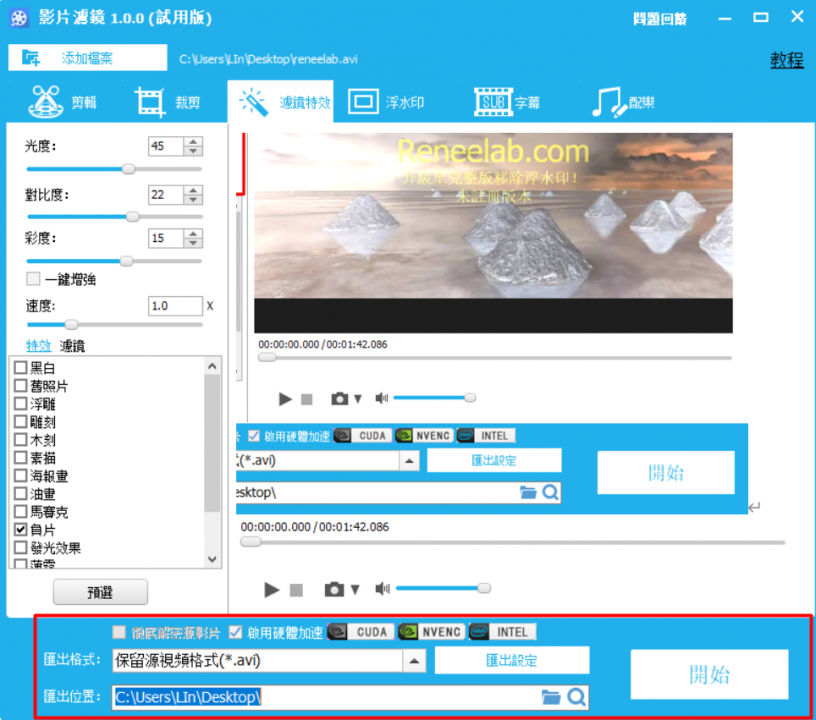Click the 彩度 saturation slider handle
The height and width of the screenshot is (720, 816).
pos(126,261)
